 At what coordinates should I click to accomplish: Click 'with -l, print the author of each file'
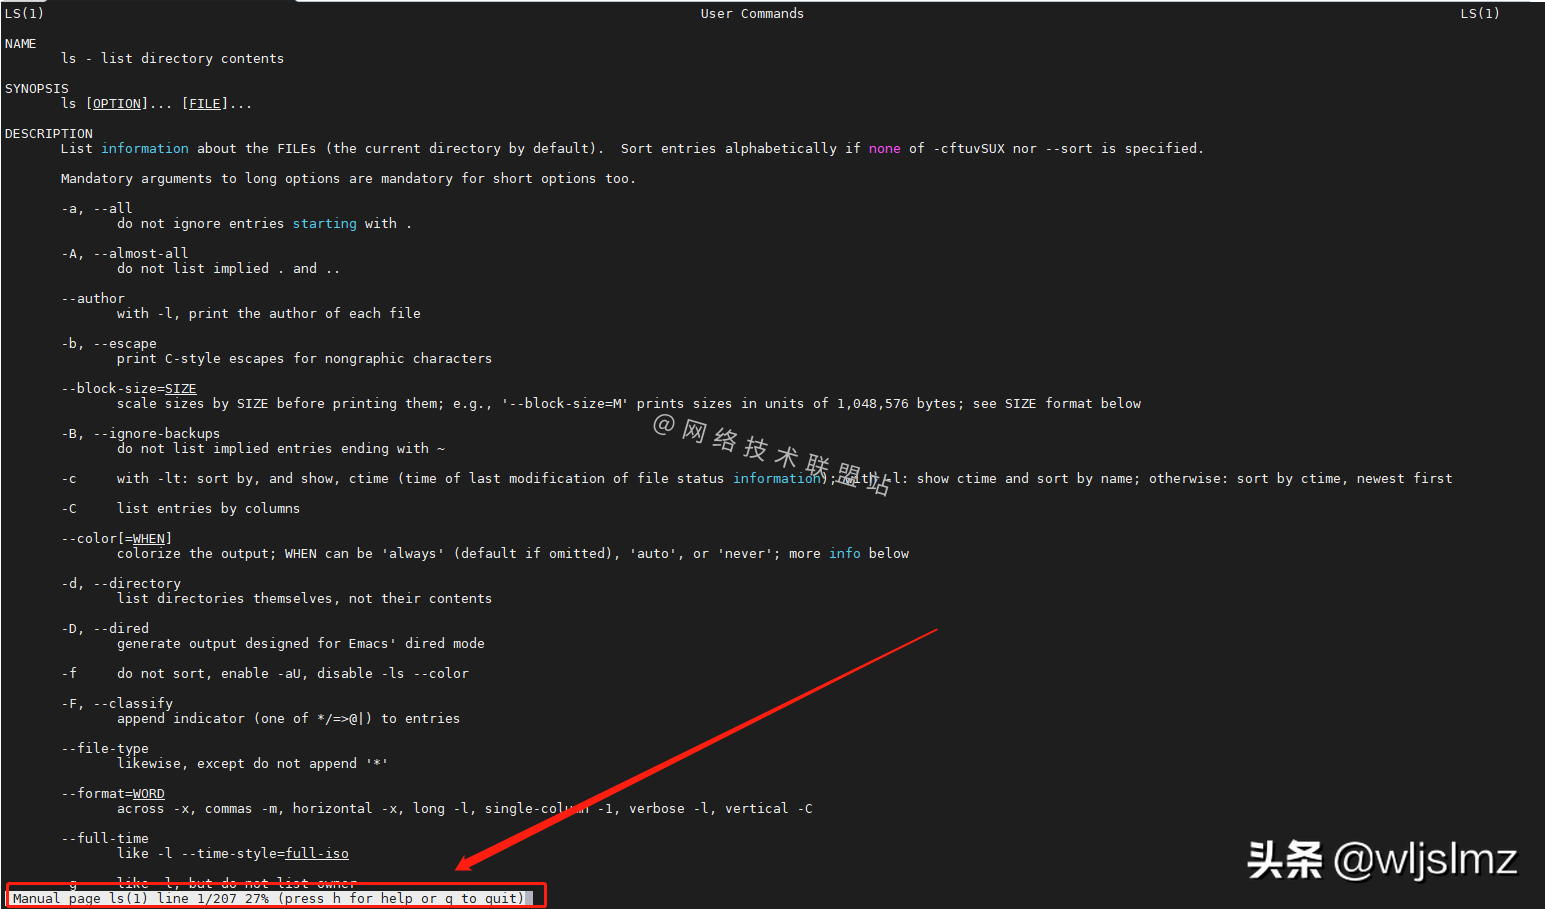tap(268, 313)
